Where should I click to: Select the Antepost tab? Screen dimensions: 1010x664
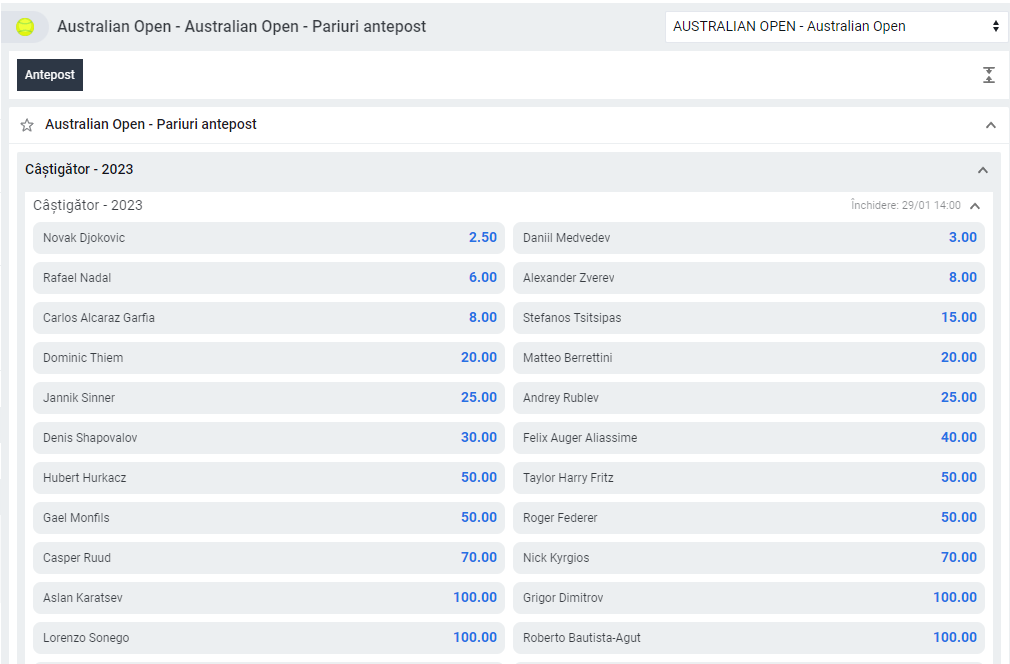tap(50, 75)
